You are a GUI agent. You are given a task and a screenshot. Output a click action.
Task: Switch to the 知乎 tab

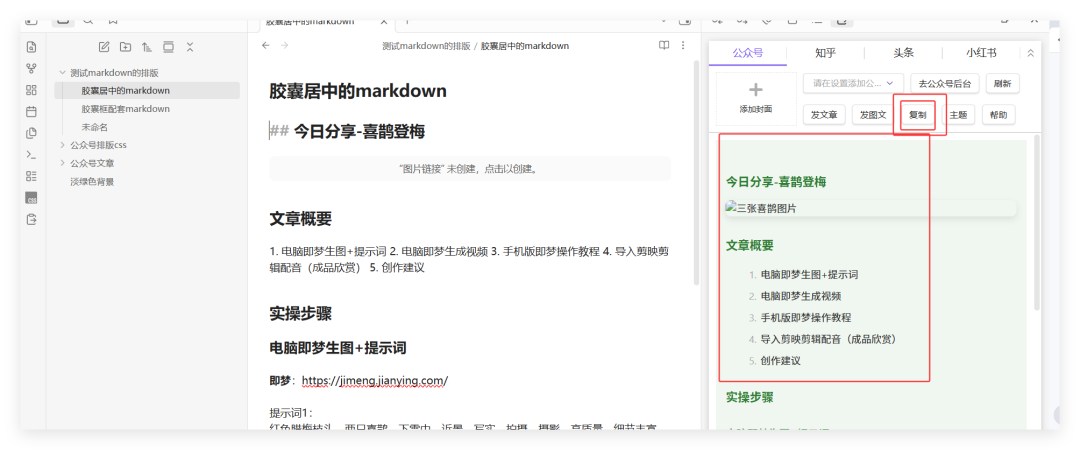[x=825, y=53]
